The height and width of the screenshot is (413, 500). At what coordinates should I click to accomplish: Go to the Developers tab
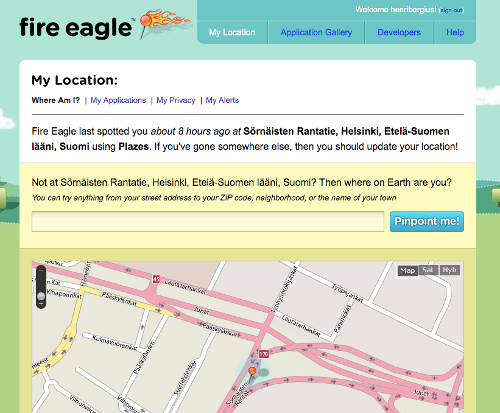tap(399, 32)
